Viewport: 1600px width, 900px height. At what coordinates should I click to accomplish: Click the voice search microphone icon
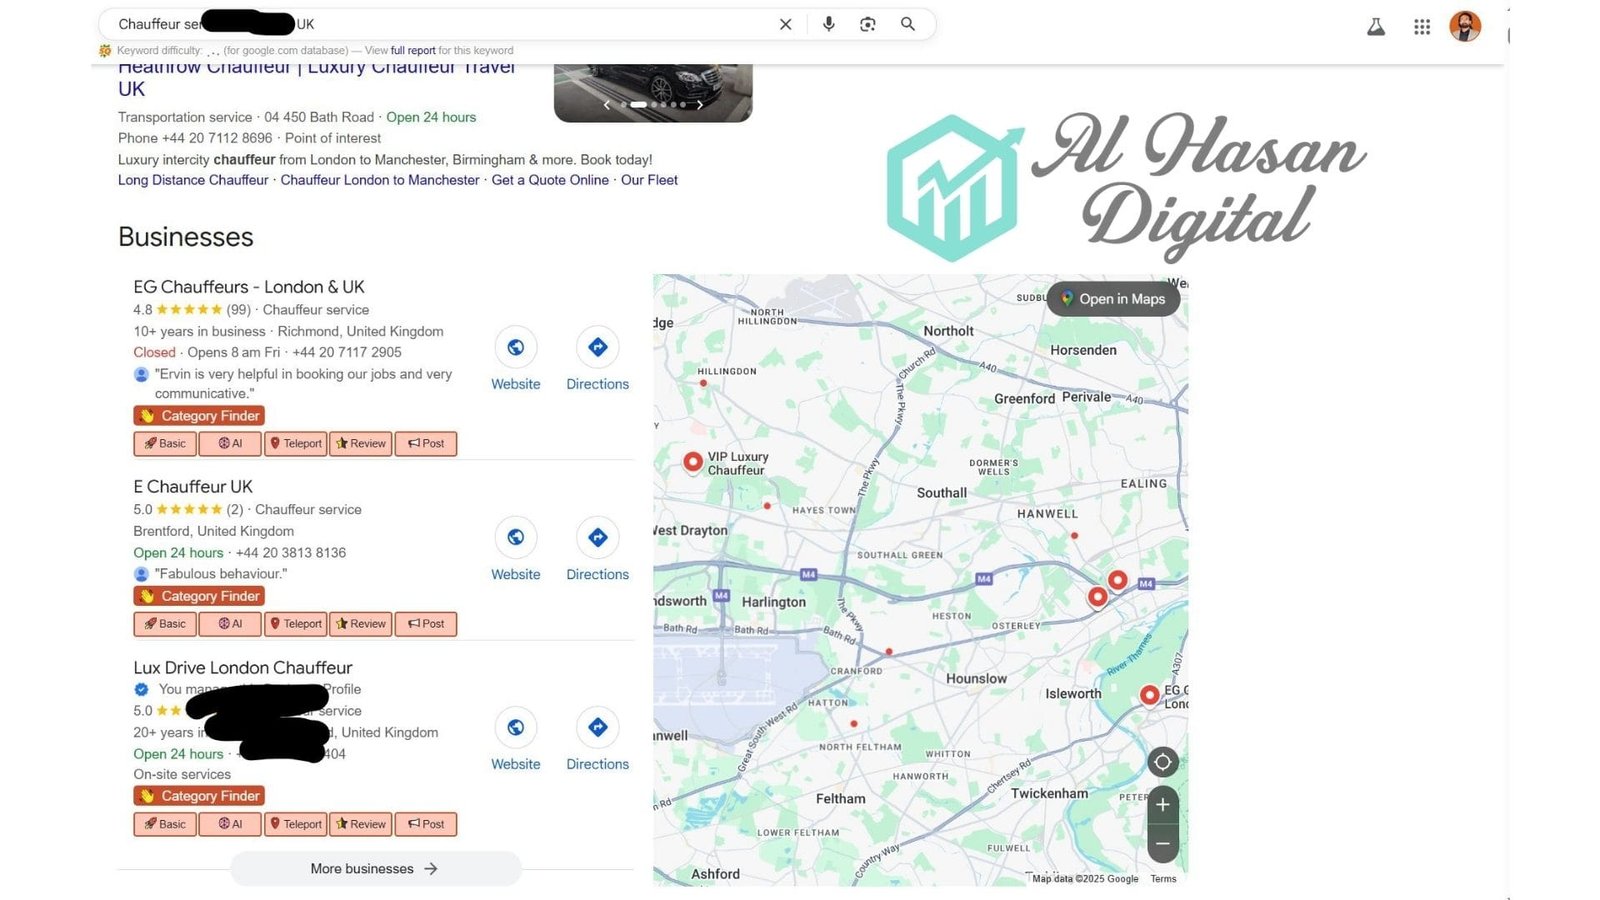coord(828,24)
